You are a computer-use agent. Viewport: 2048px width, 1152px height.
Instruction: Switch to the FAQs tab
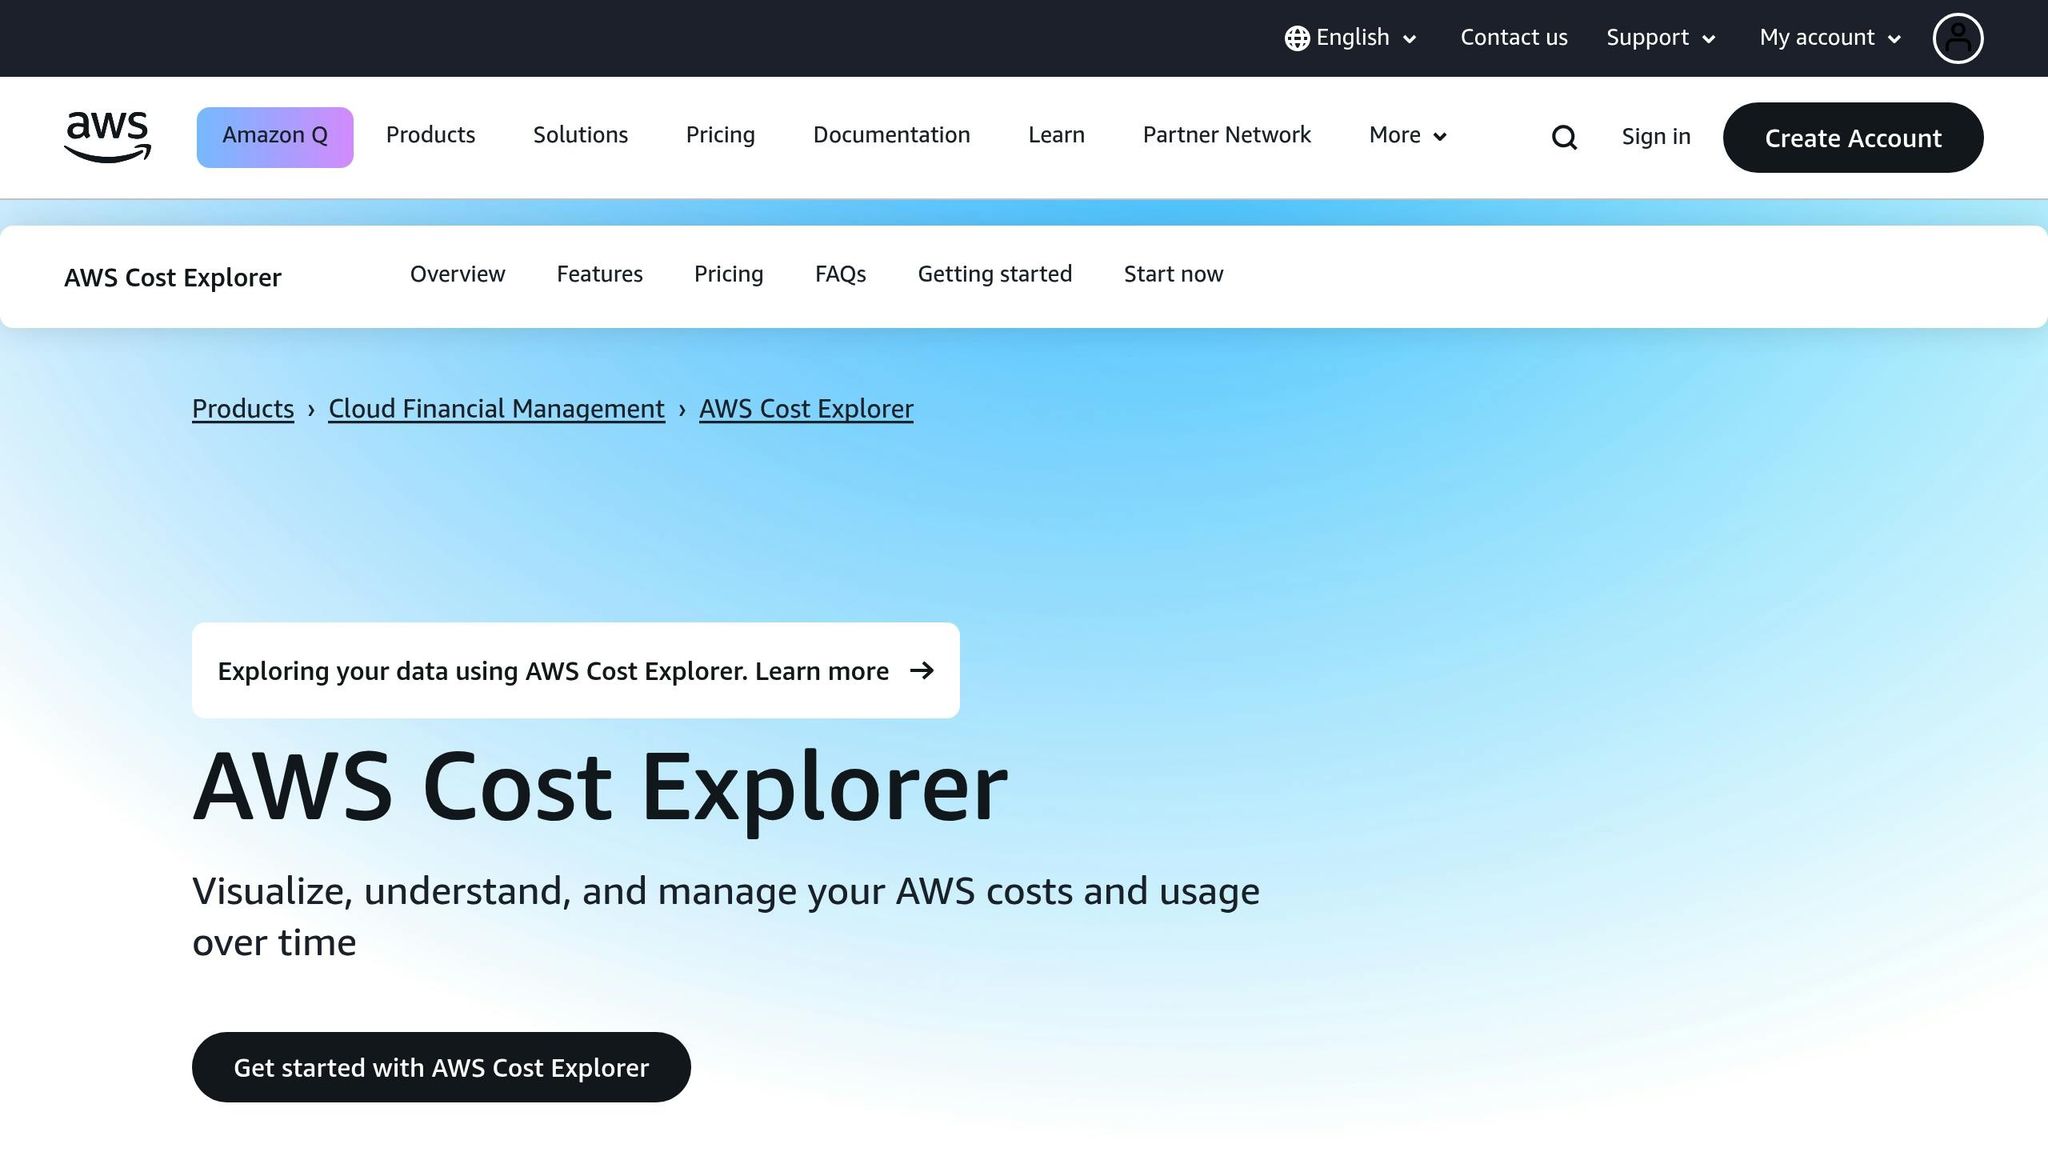click(x=840, y=274)
